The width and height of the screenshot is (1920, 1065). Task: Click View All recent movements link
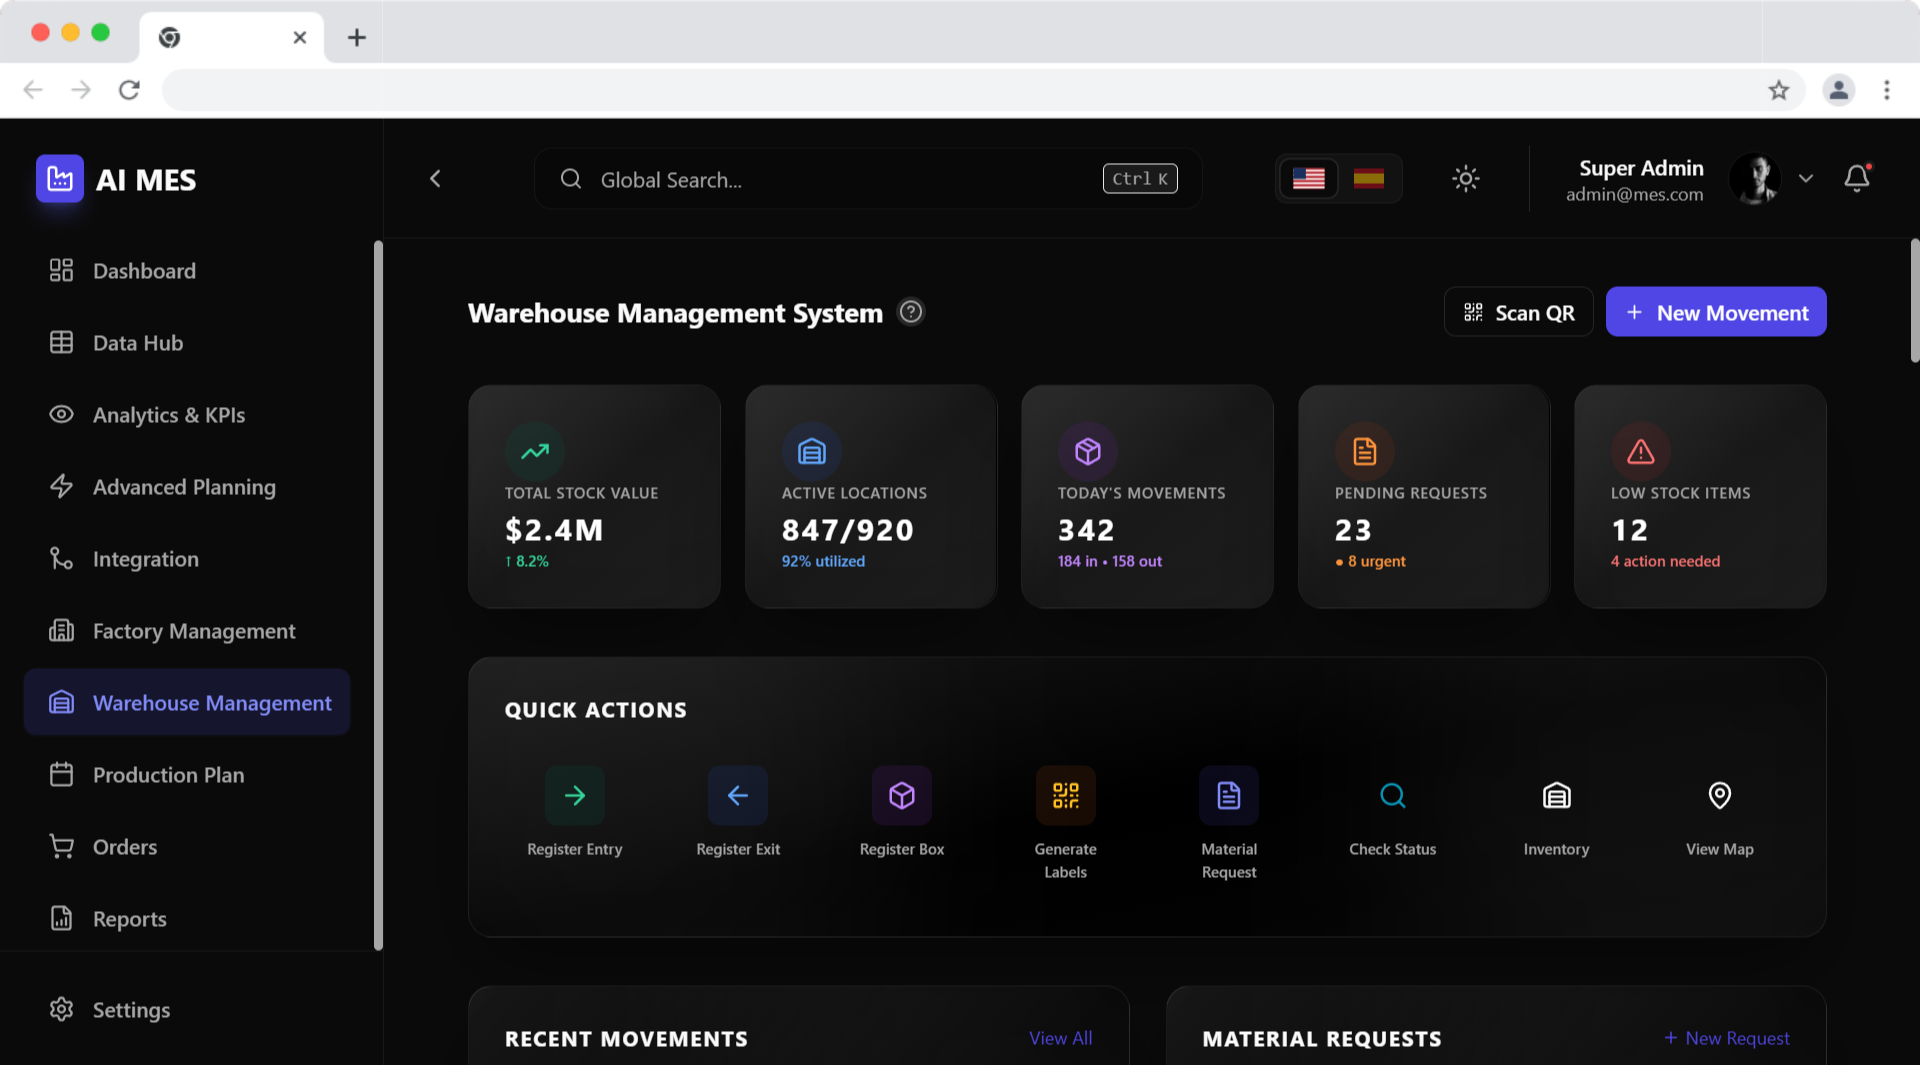point(1061,1039)
